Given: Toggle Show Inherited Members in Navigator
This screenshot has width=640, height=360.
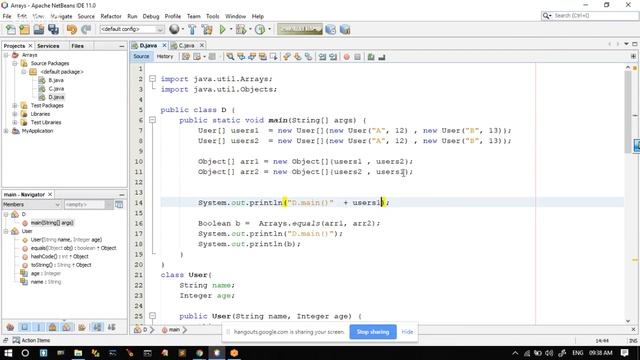Looking at the screenshot, I should point(10,327).
